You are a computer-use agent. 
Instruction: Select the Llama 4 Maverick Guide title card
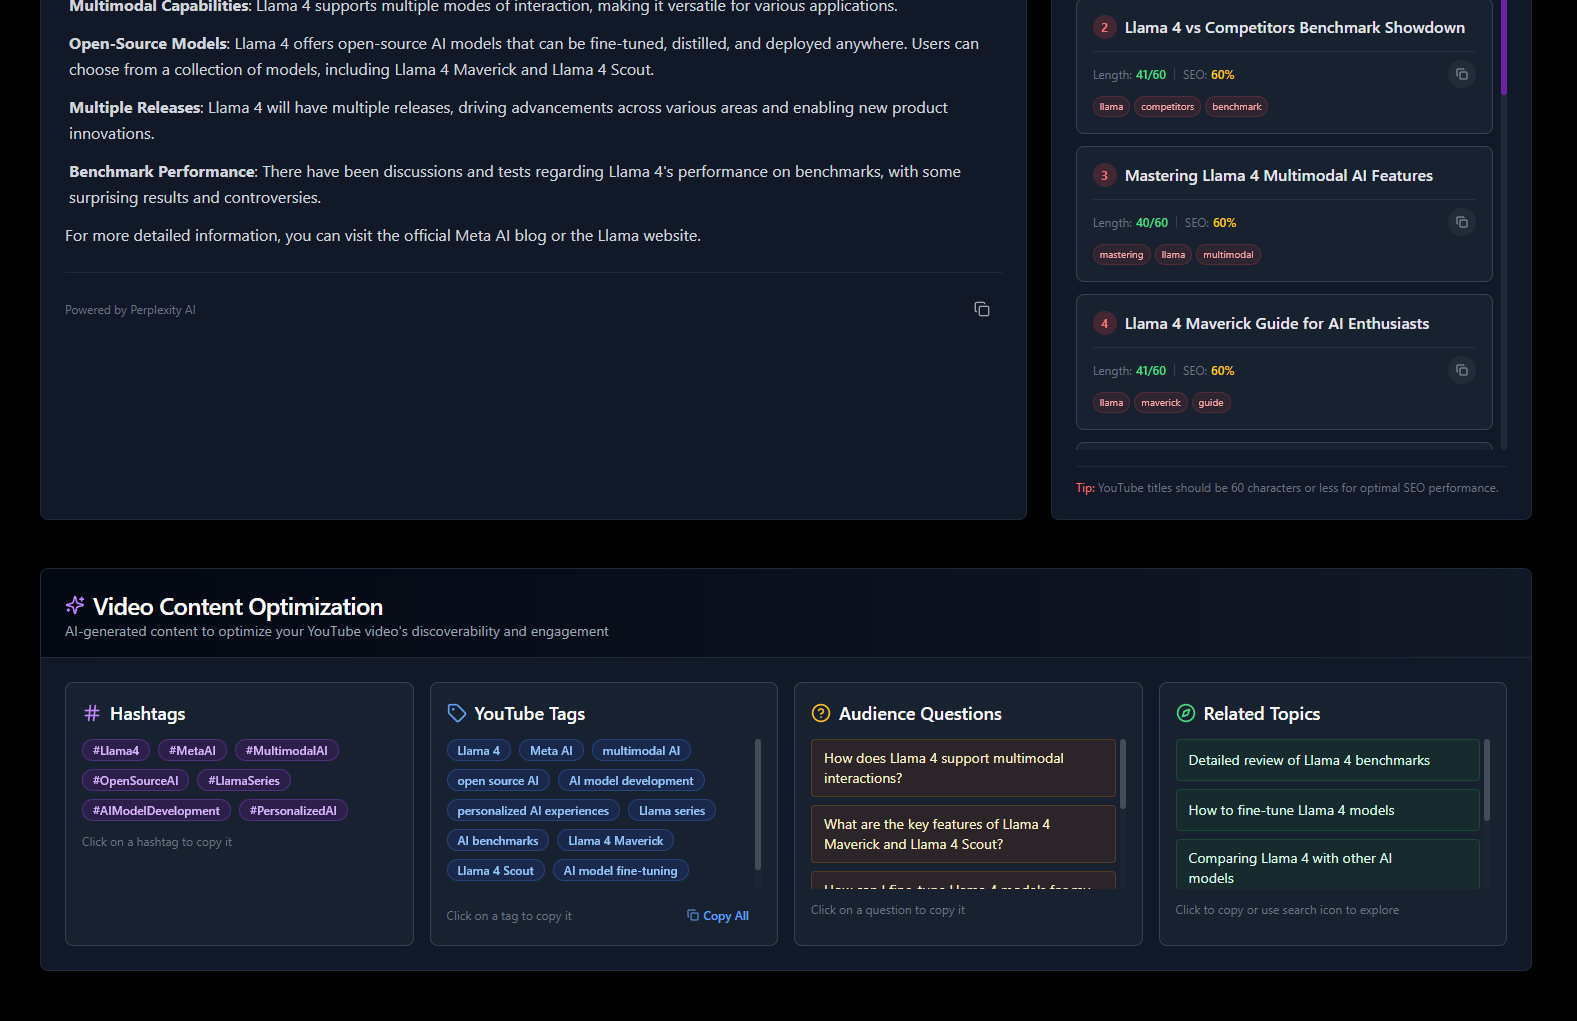click(x=1284, y=362)
